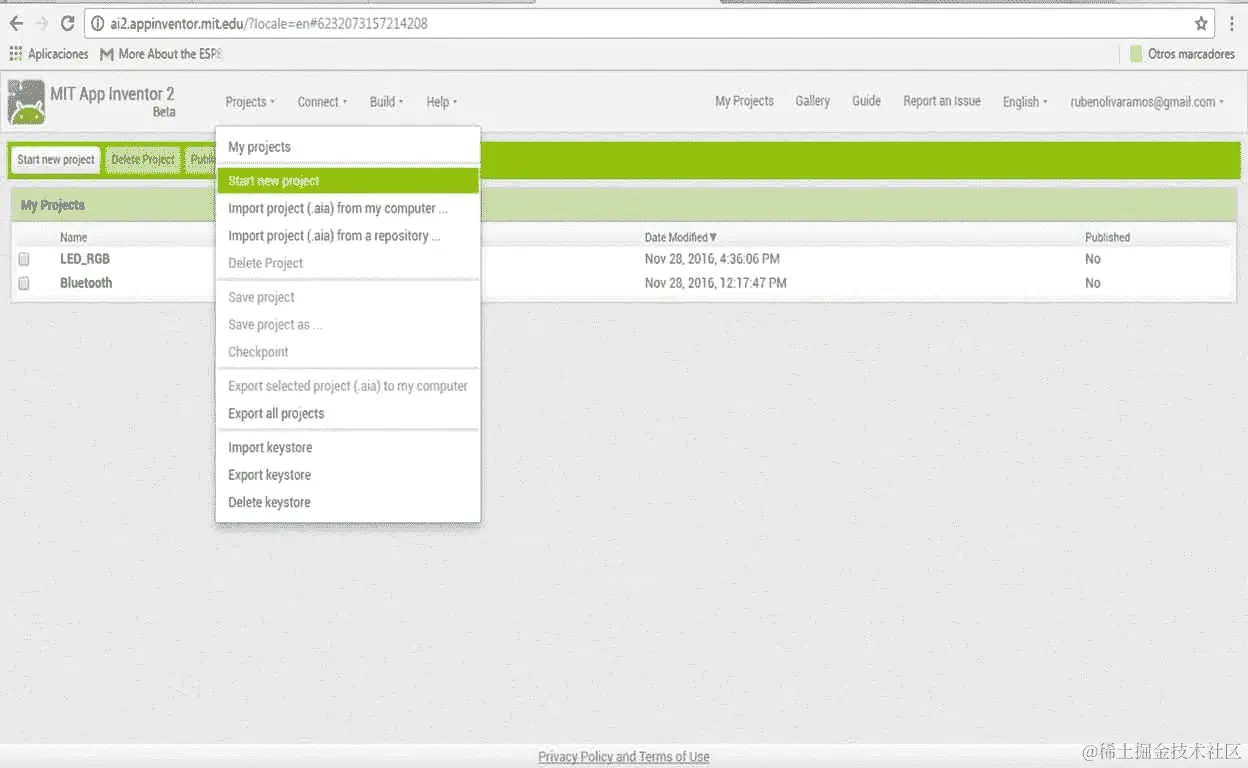This screenshot has height=768, width=1248.
Task: Select My projects in Projects menu
Action: [x=348, y=147]
